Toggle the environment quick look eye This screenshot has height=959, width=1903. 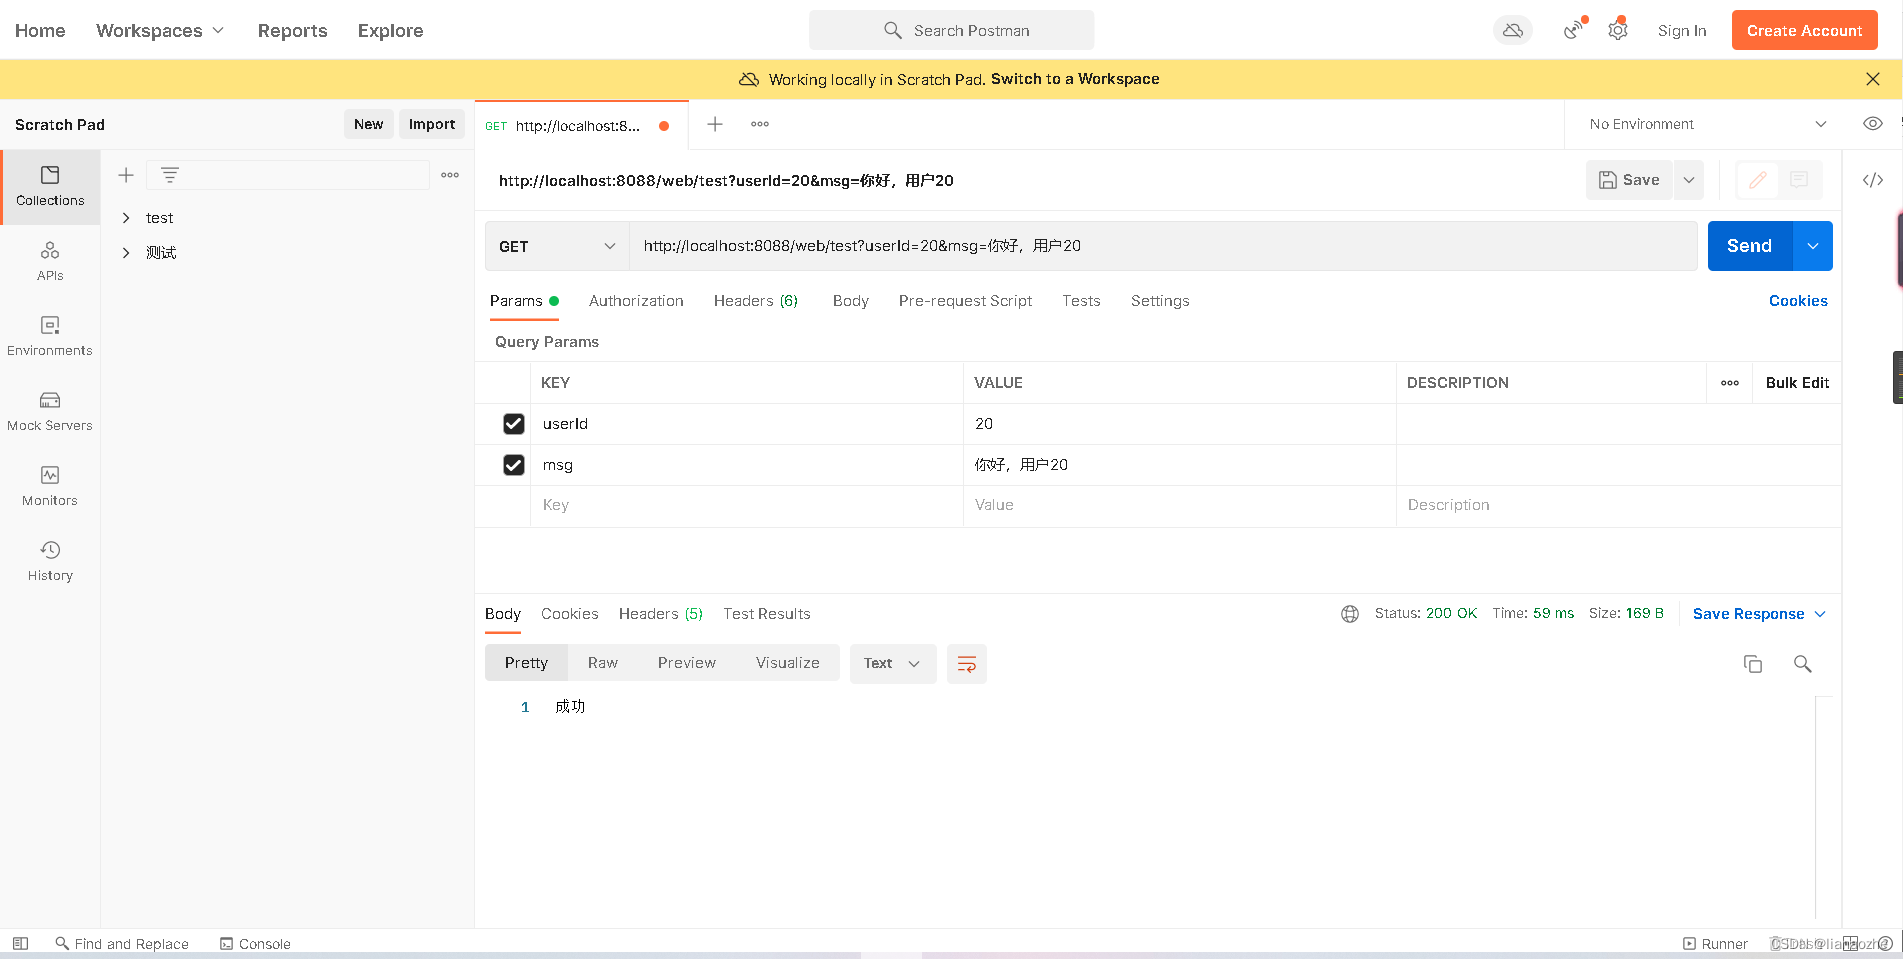[1872, 124]
